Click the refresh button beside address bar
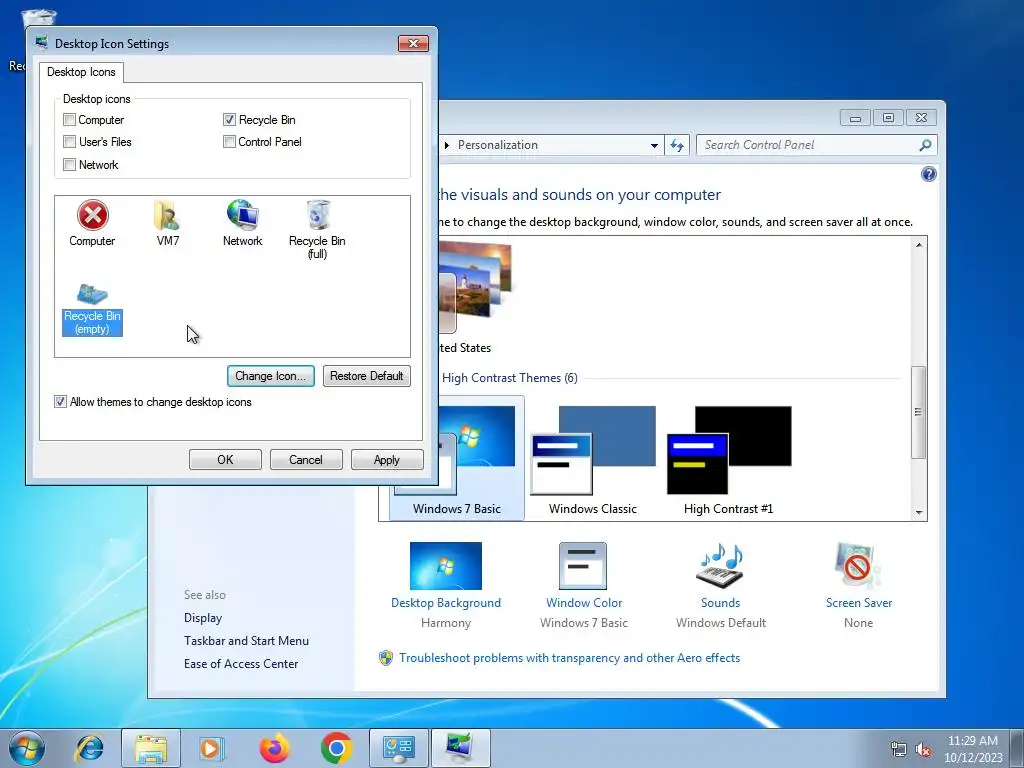 [x=677, y=145]
